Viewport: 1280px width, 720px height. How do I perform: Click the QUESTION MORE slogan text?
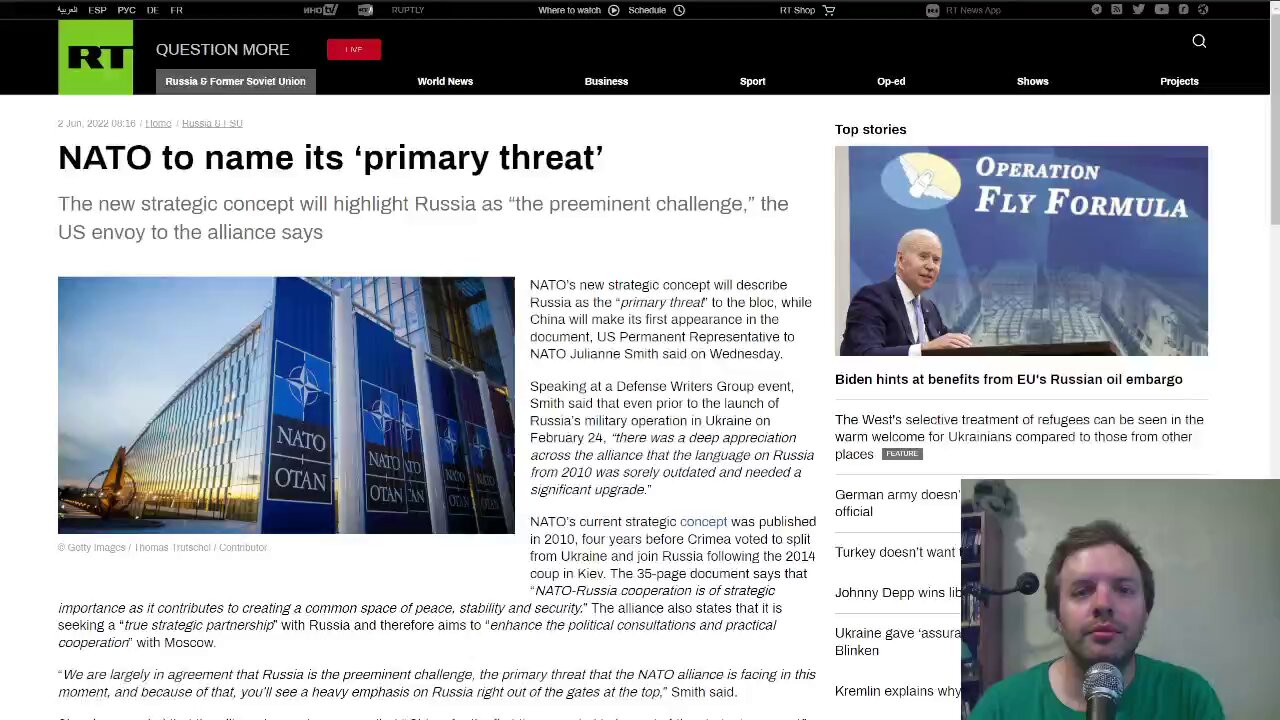pos(222,49)
